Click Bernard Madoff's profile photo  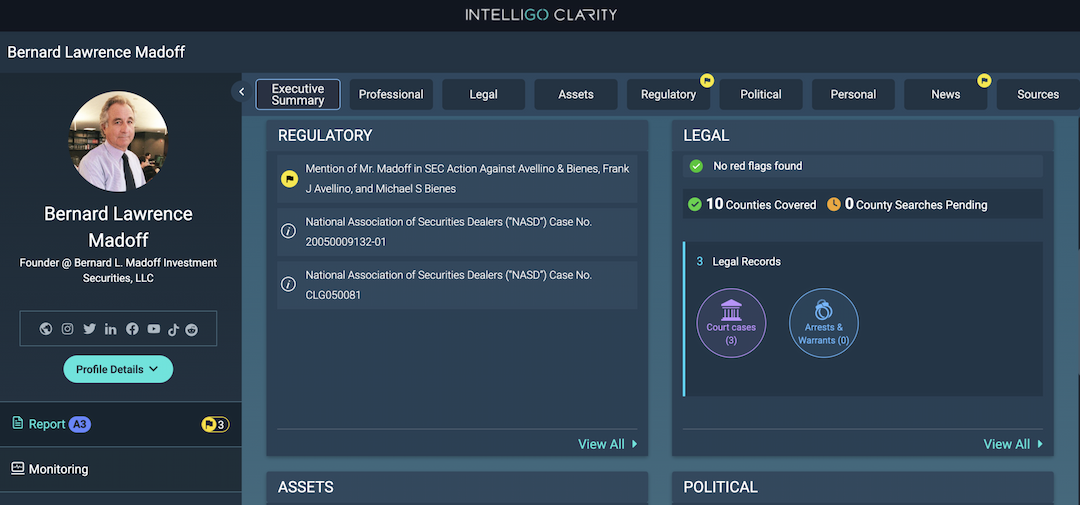pyautogui.click(x=118, y=141)
